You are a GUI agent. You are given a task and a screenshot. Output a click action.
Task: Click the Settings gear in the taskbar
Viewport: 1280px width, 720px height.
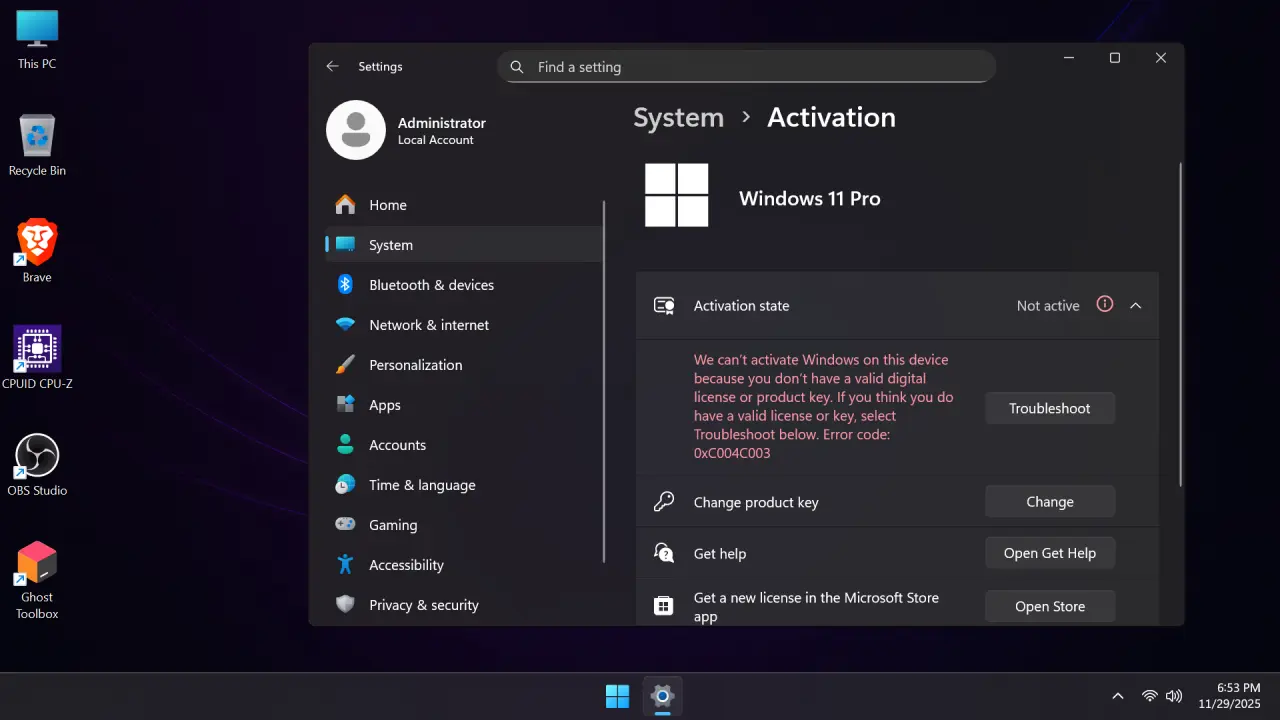661,696
